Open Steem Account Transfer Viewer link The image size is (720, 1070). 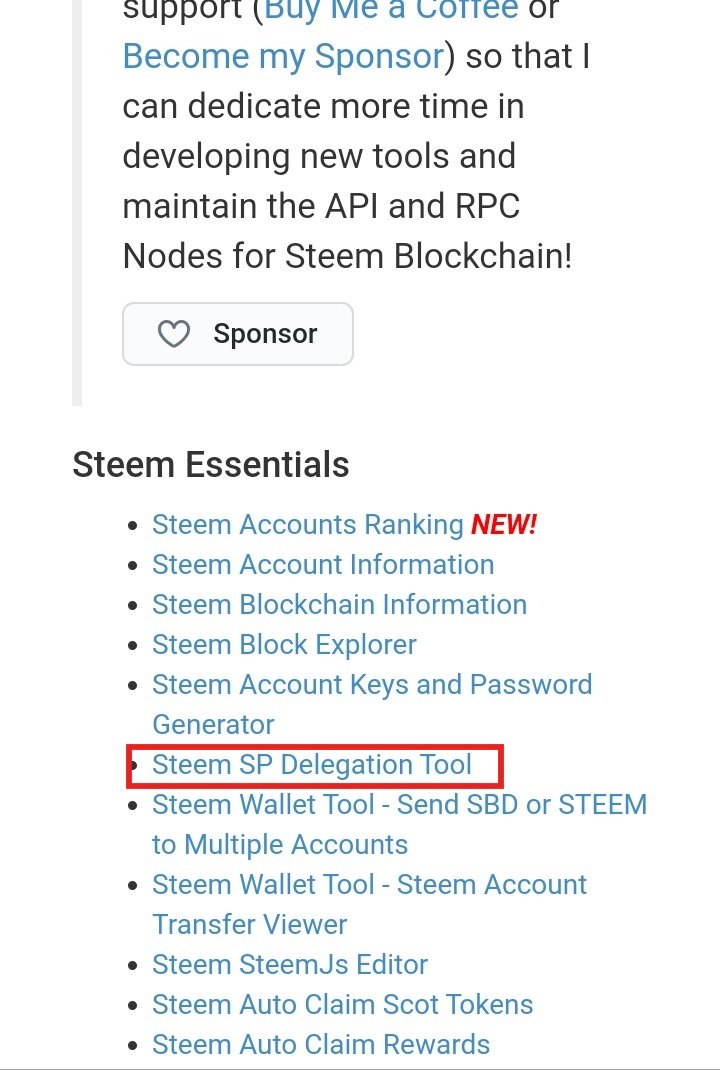click(x=369, y=904)
